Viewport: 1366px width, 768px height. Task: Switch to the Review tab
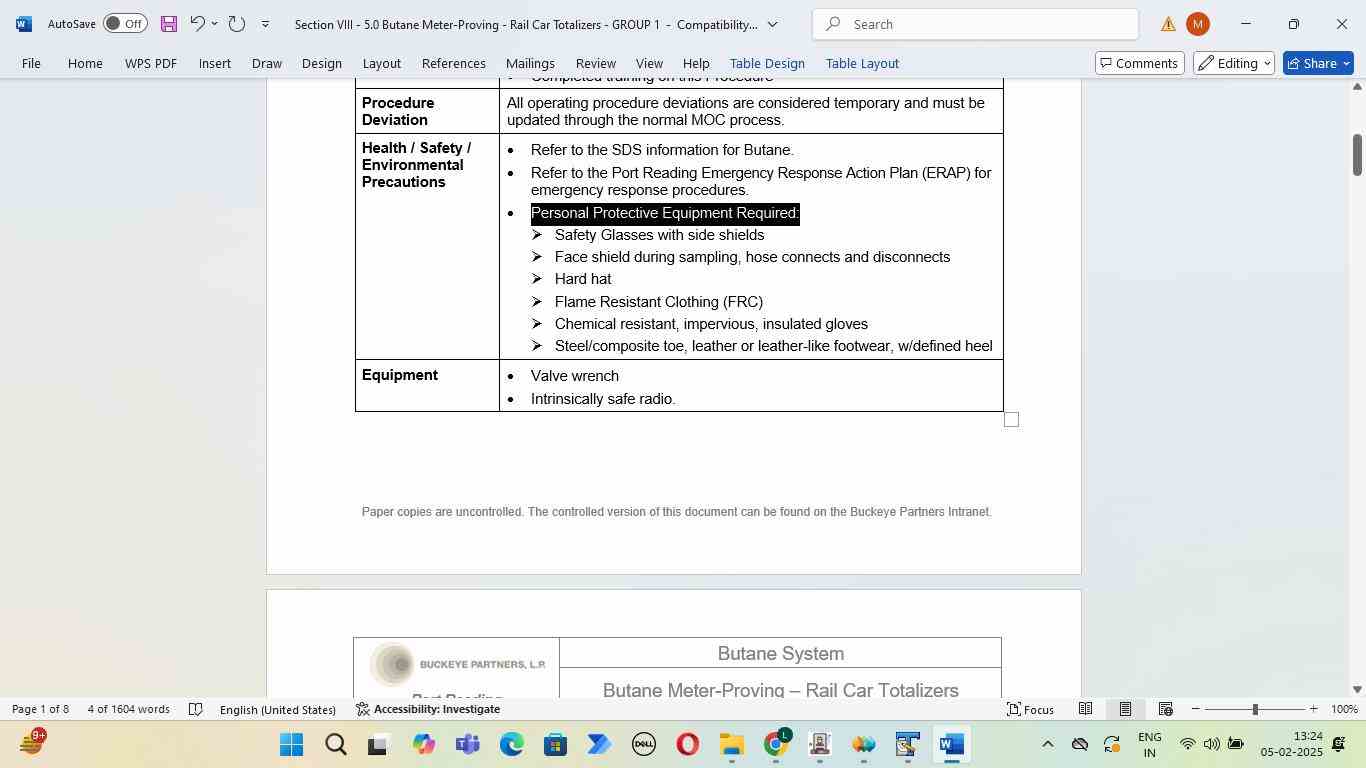point(596,63)
